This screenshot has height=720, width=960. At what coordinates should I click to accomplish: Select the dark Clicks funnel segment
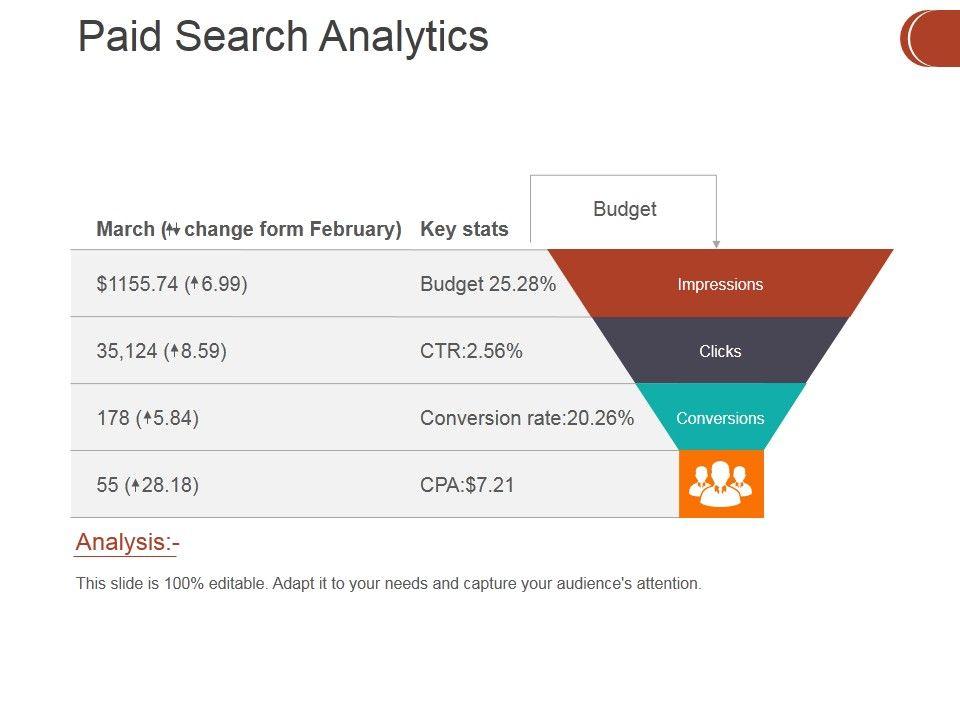pyautogui.click(x=720, y=351)
